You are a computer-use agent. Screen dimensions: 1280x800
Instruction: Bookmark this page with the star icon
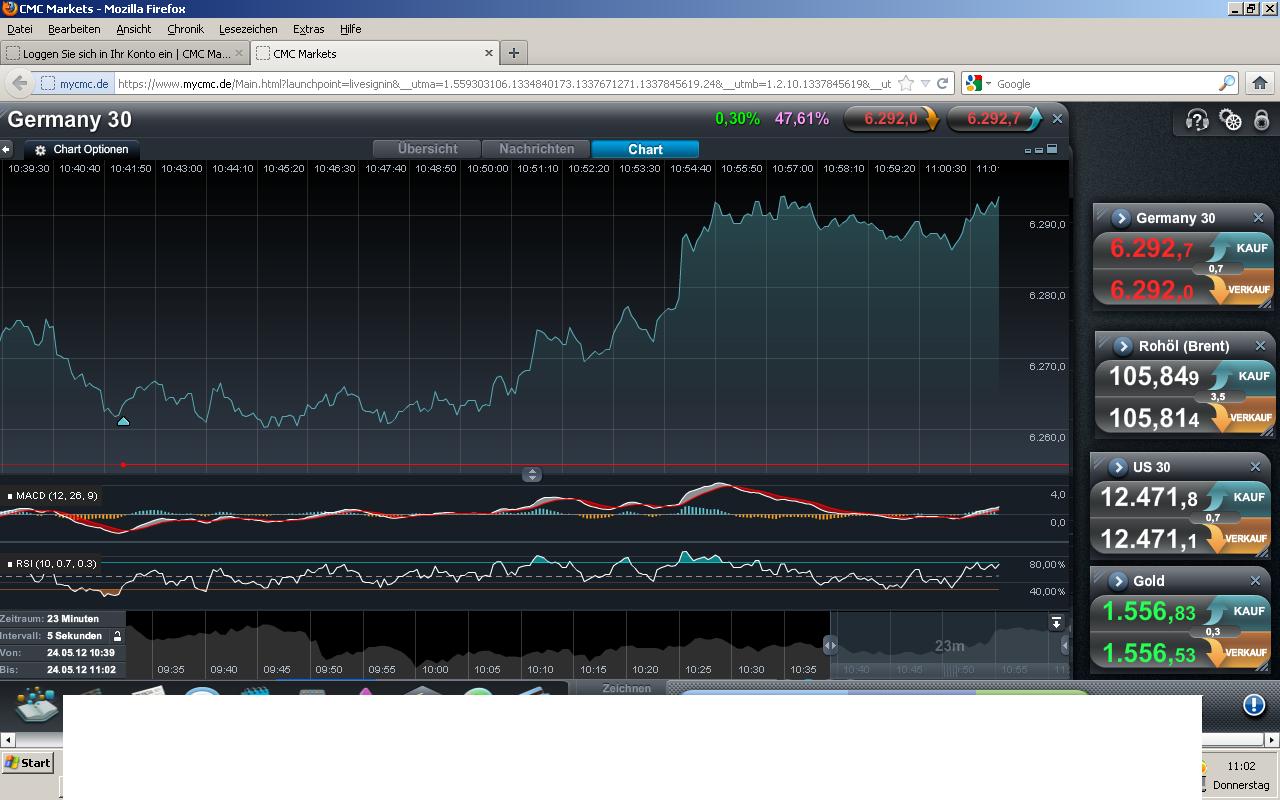(x=906, y=83)
